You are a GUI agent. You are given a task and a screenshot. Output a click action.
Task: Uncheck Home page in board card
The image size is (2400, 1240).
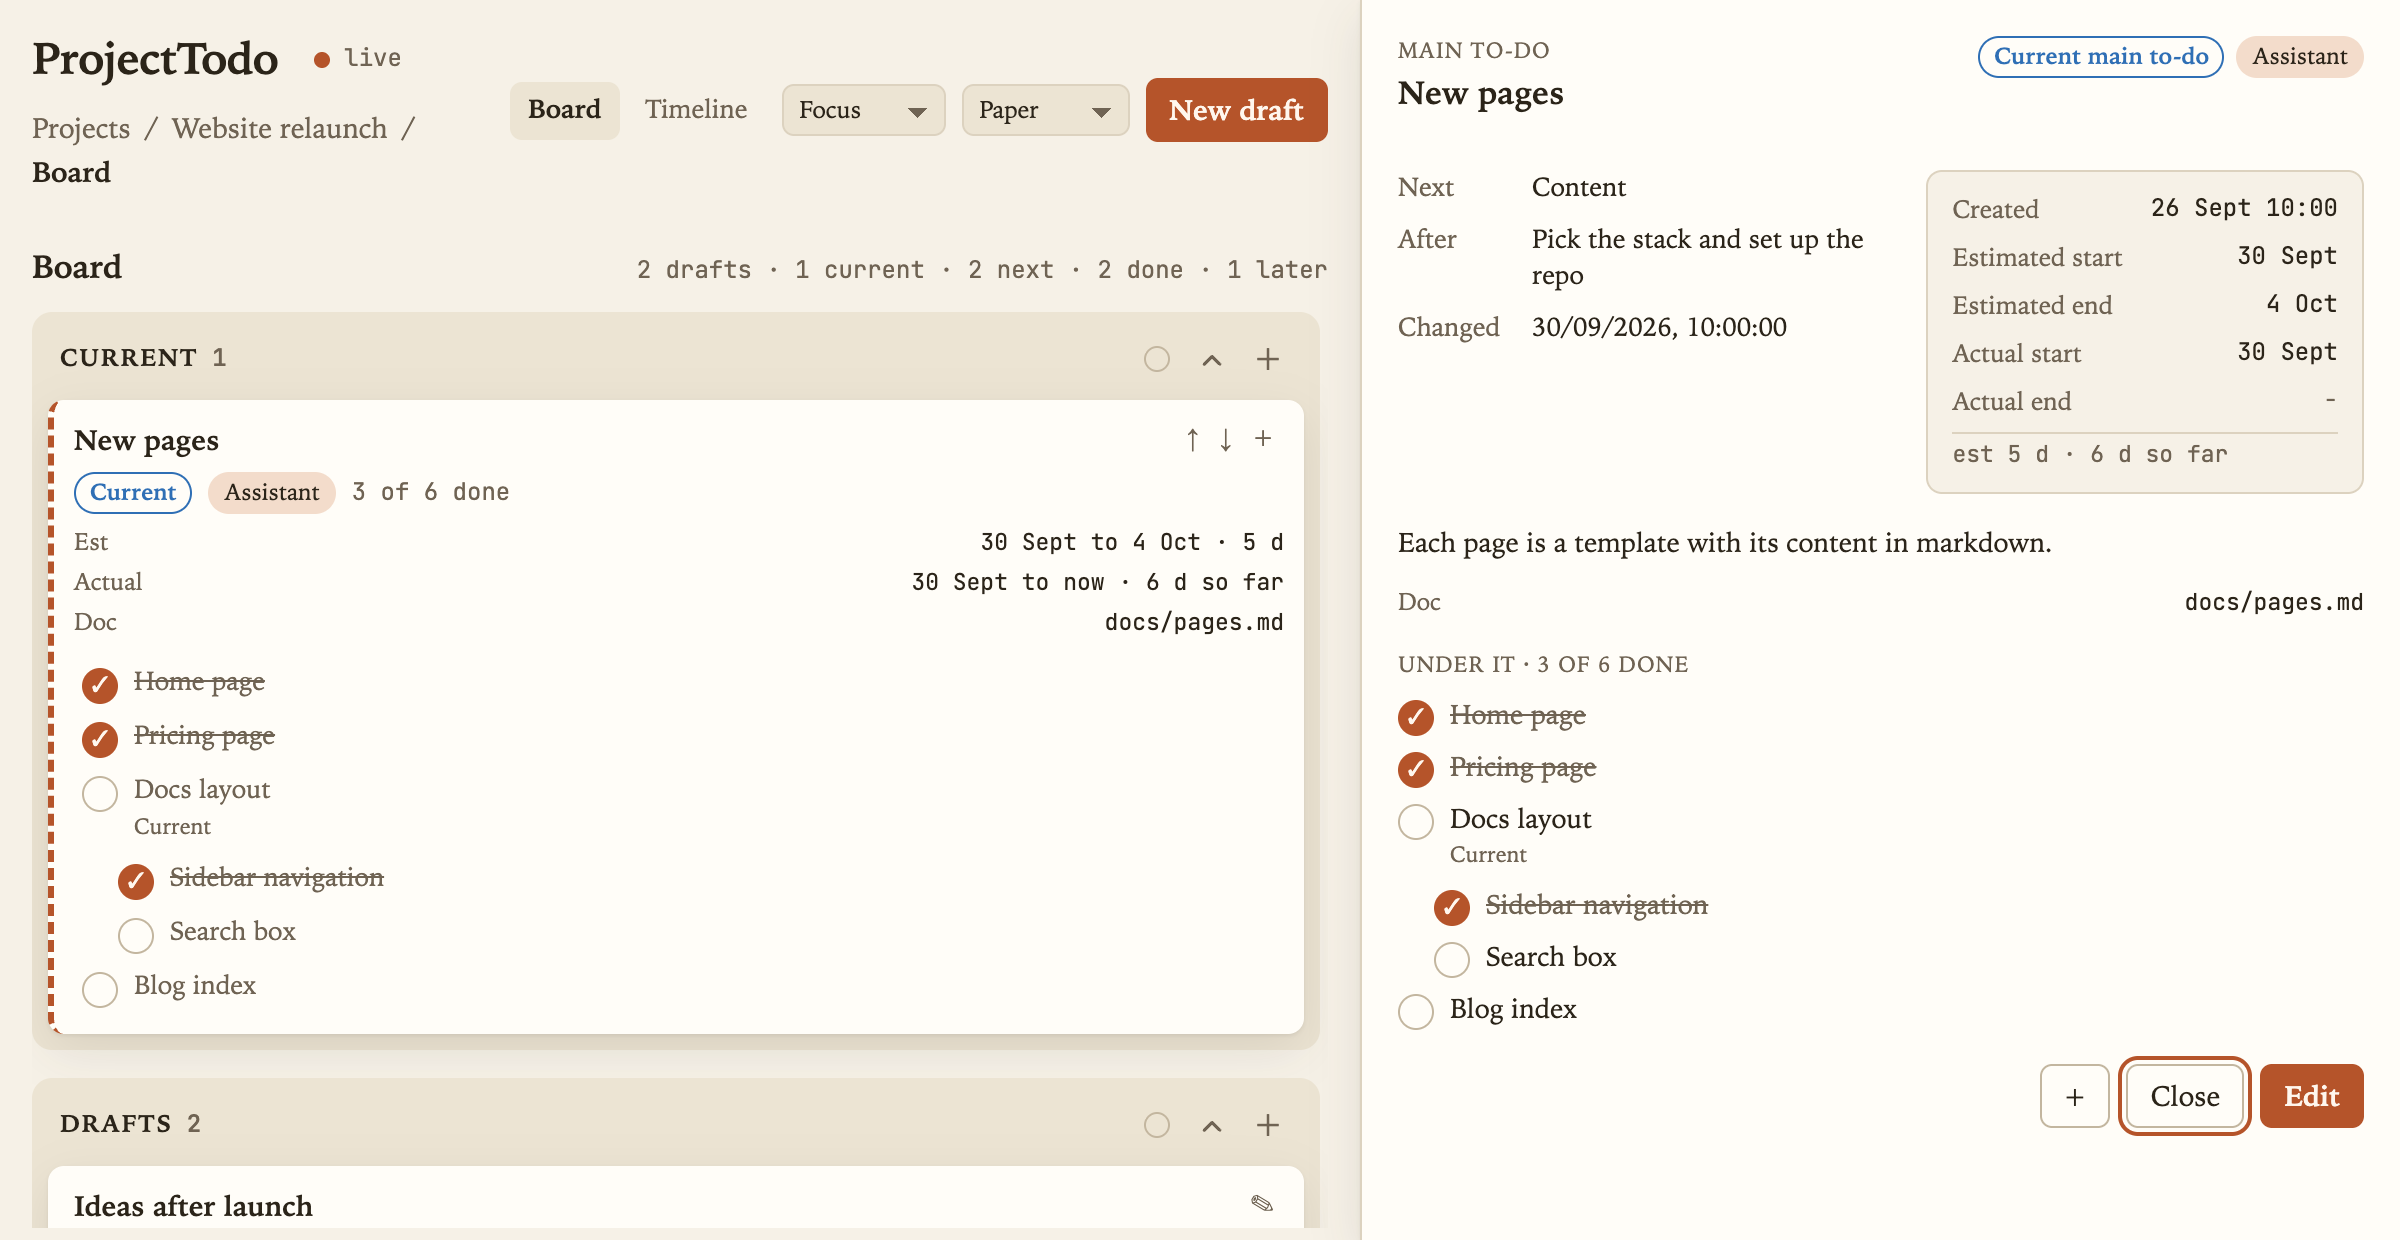(x=100, y=685)
